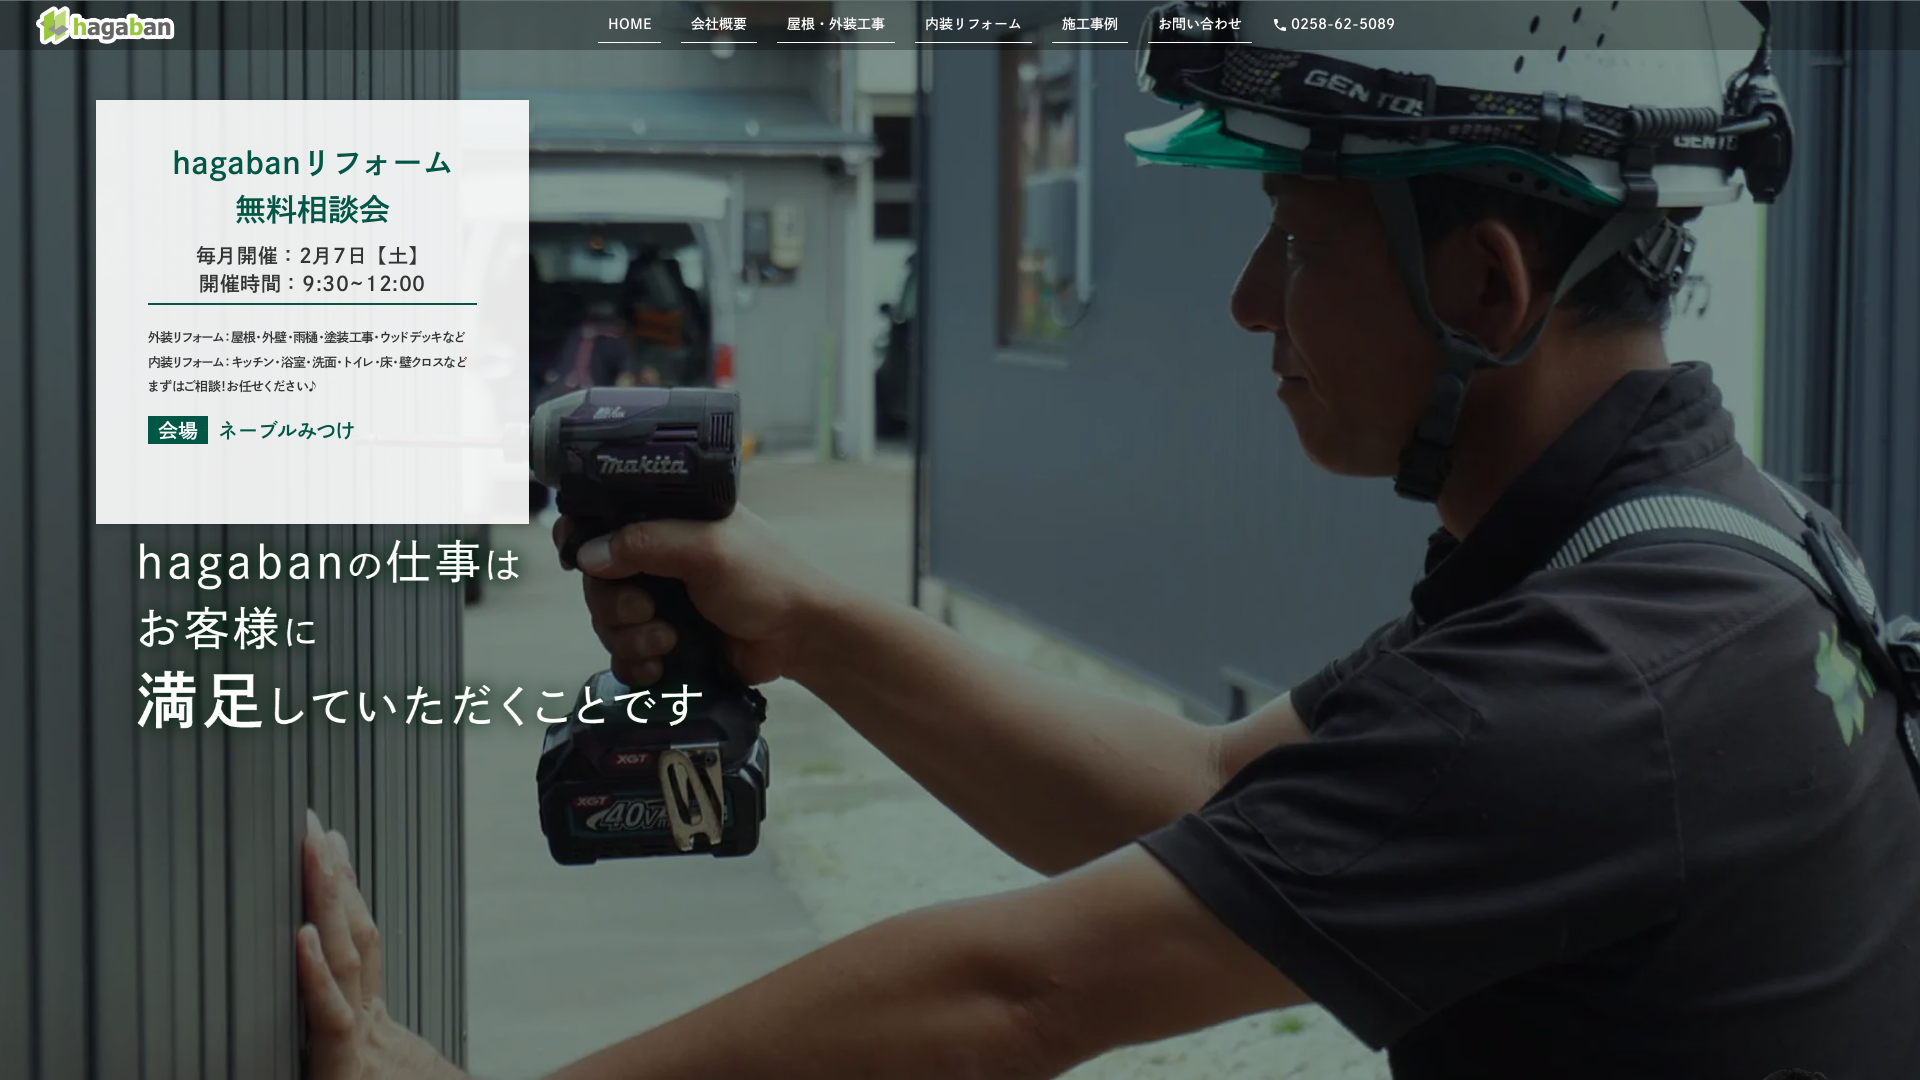Click the 開催時間 9:30~12:00 text
The height and width of the screenshot is (1080, 1920).
tap(311, 284)
